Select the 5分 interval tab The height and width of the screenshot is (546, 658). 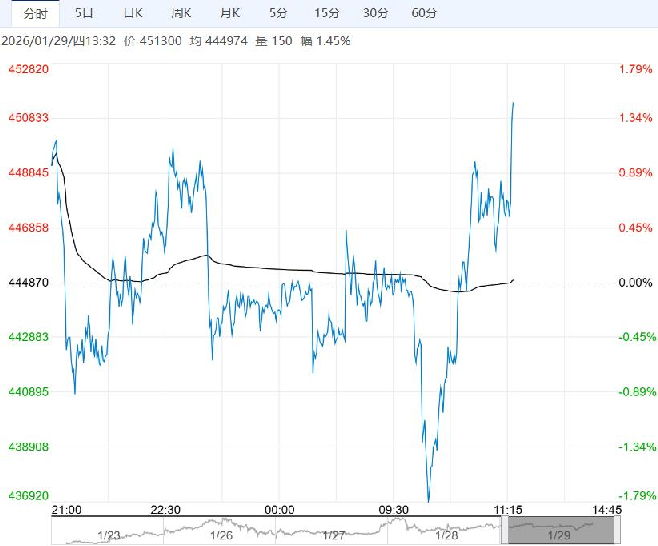click(277, 13)
